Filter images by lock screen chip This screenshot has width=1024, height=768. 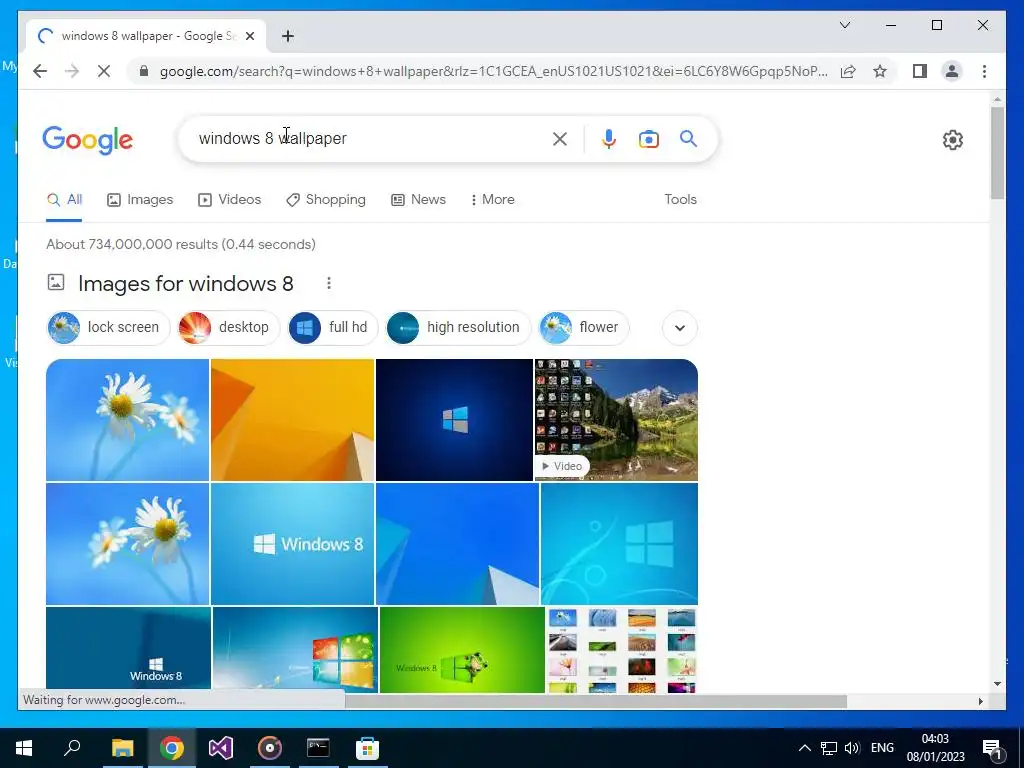click(x=108, y=327)
